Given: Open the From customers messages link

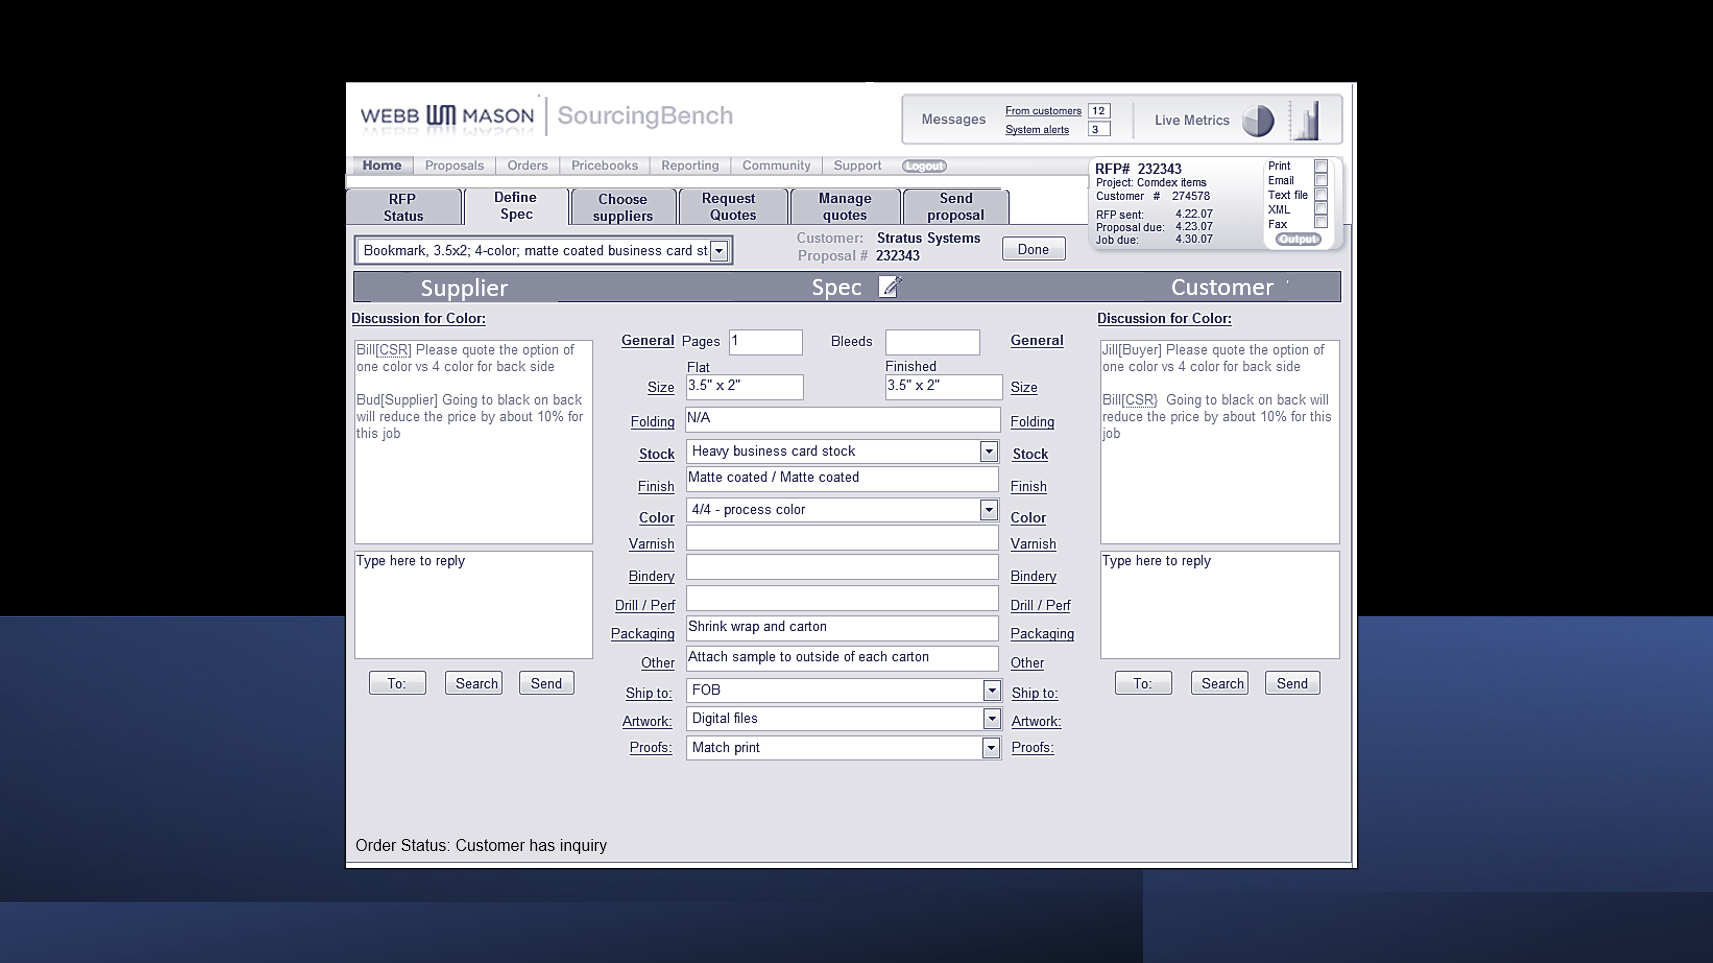Looking at the screenshot, I should tap(1043, 111).
